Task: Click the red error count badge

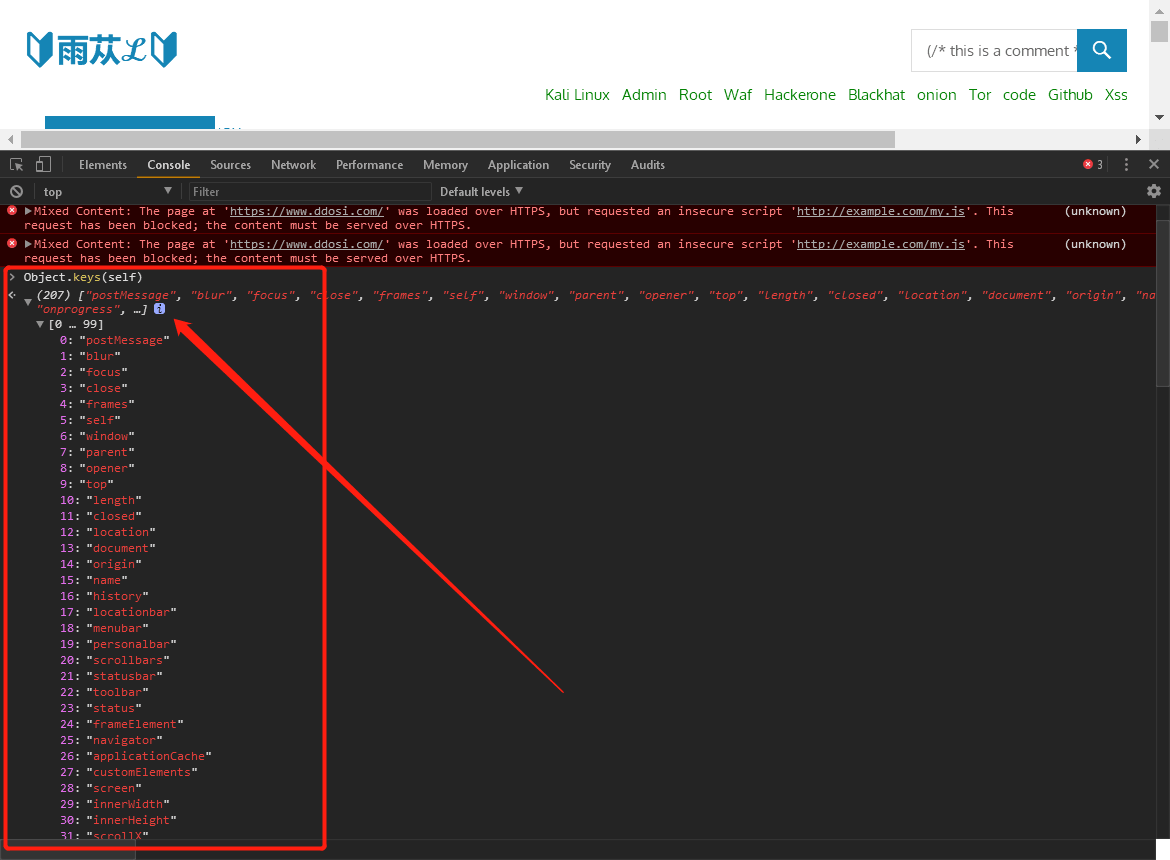Action: point(1093,165)
